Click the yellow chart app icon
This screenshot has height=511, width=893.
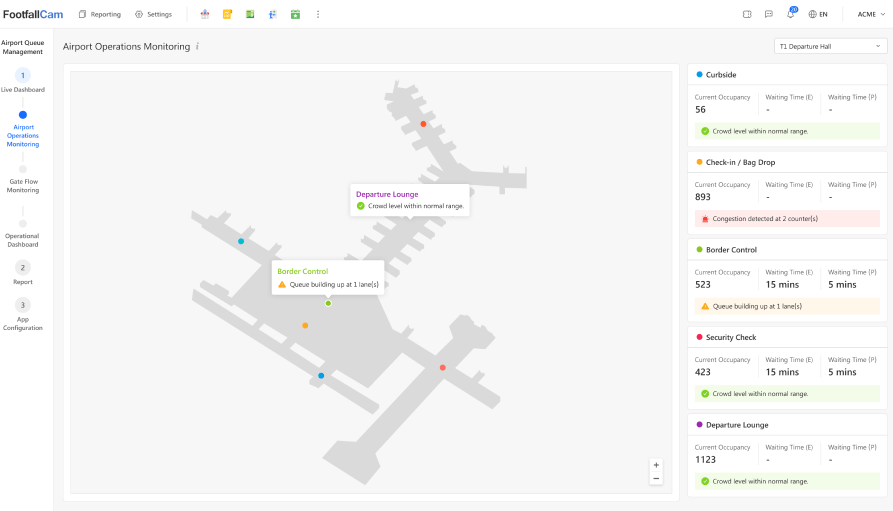point(227,14)
